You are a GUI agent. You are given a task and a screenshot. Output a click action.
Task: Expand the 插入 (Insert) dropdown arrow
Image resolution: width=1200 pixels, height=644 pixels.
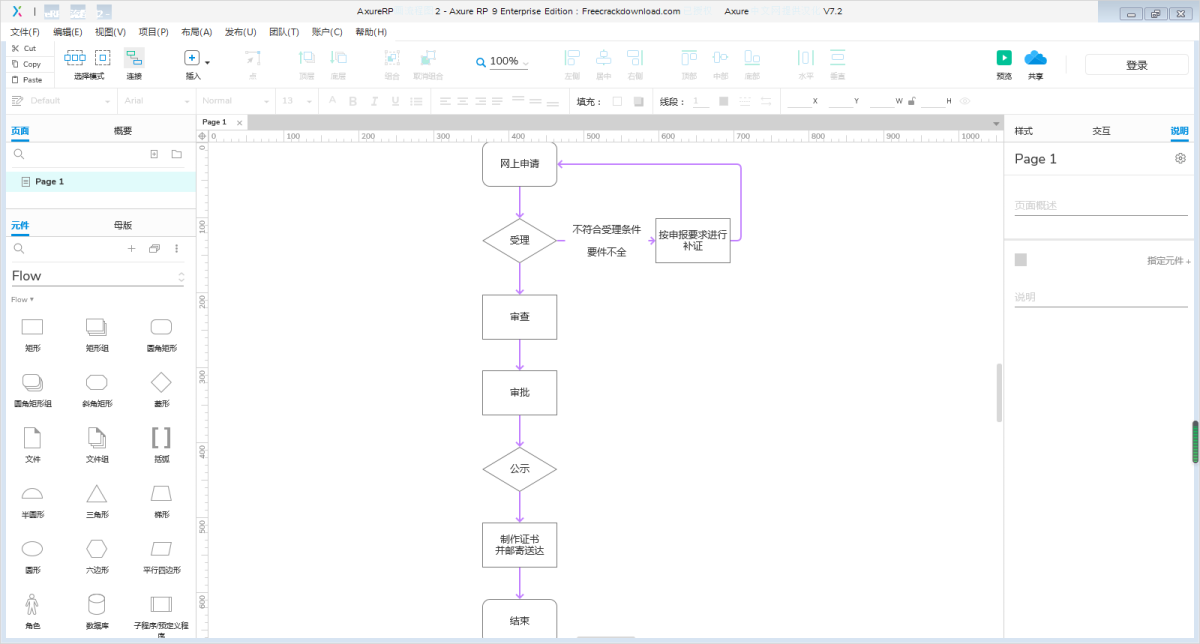(x=207, y=62)
